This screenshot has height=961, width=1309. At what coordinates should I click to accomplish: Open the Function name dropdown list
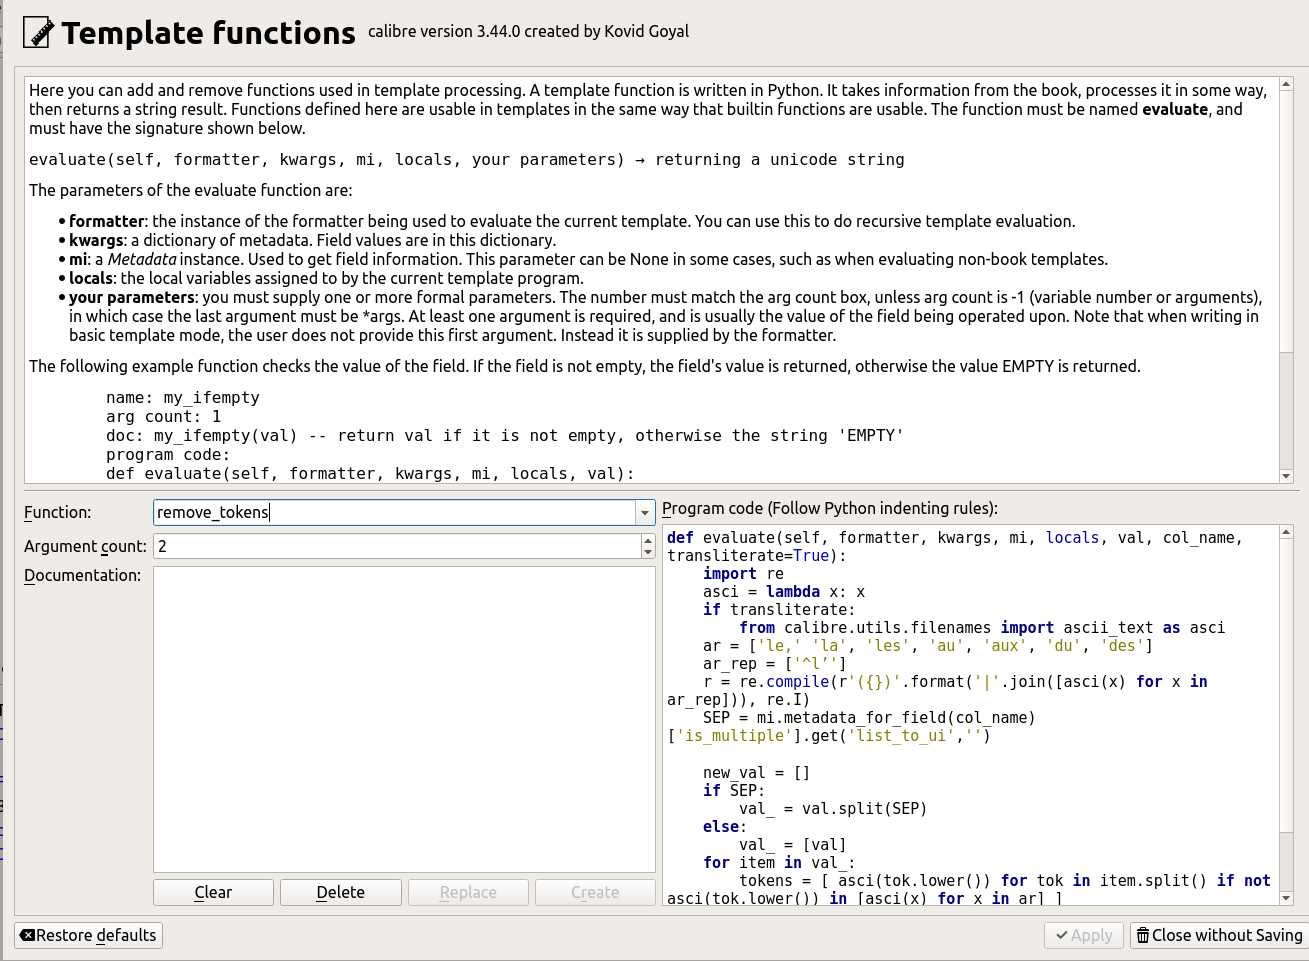pyautogui.click(x=645, y=513)
